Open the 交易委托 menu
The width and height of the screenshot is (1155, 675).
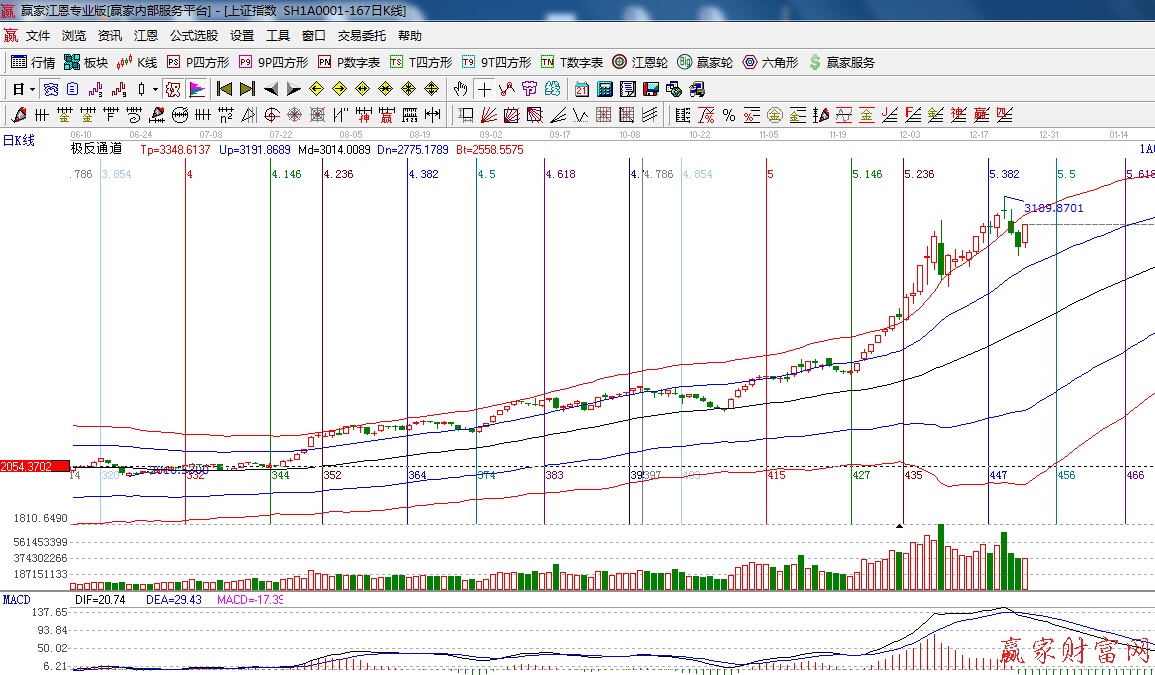(361, 36)
